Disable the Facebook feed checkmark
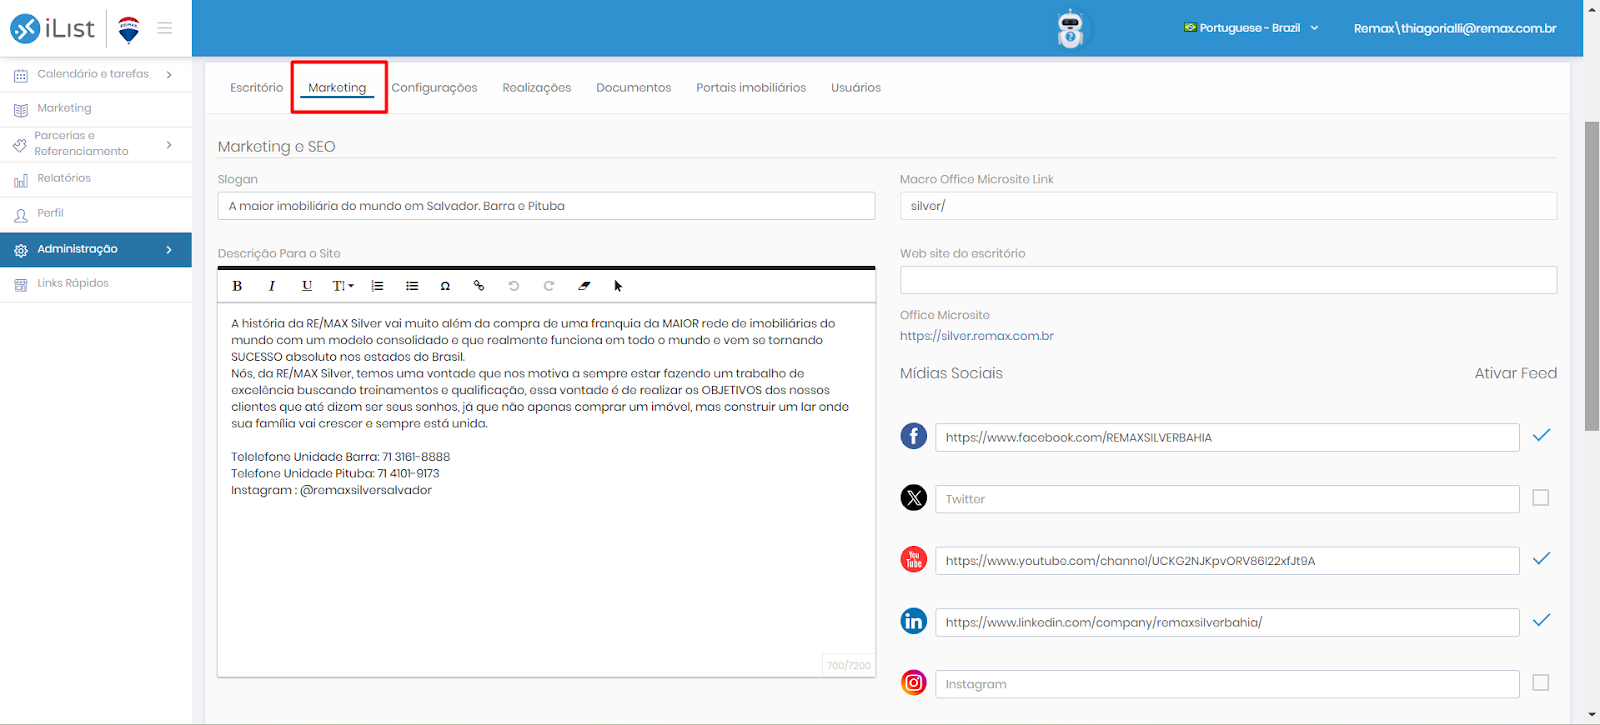 coord(1541,435)
